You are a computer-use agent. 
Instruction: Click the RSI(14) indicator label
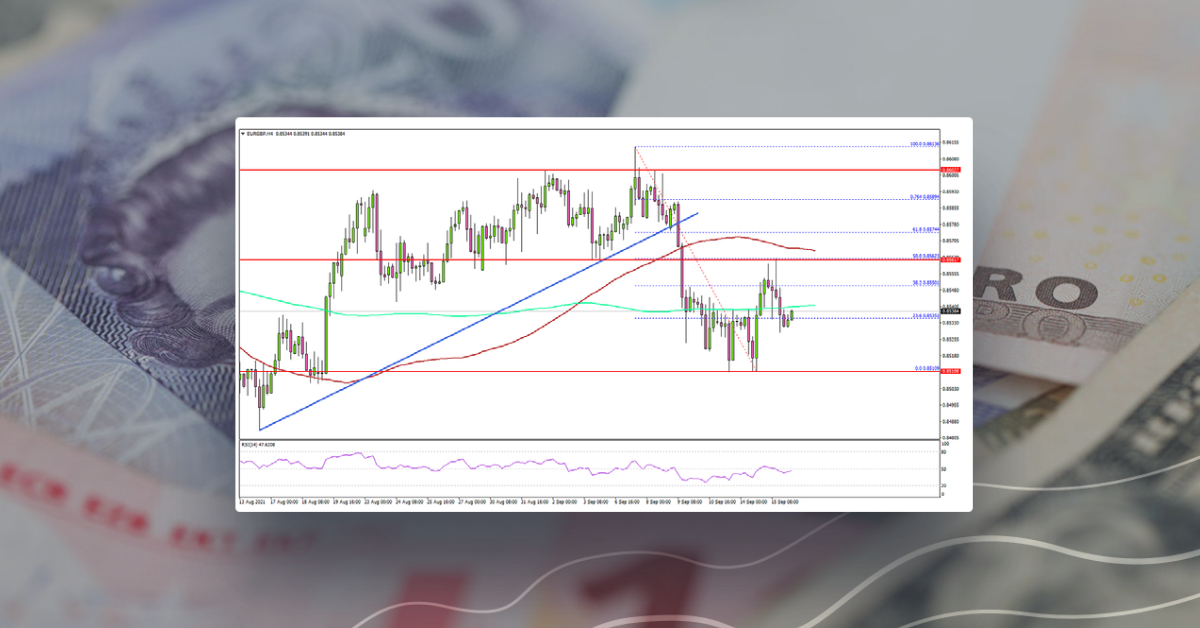(252, 443)
